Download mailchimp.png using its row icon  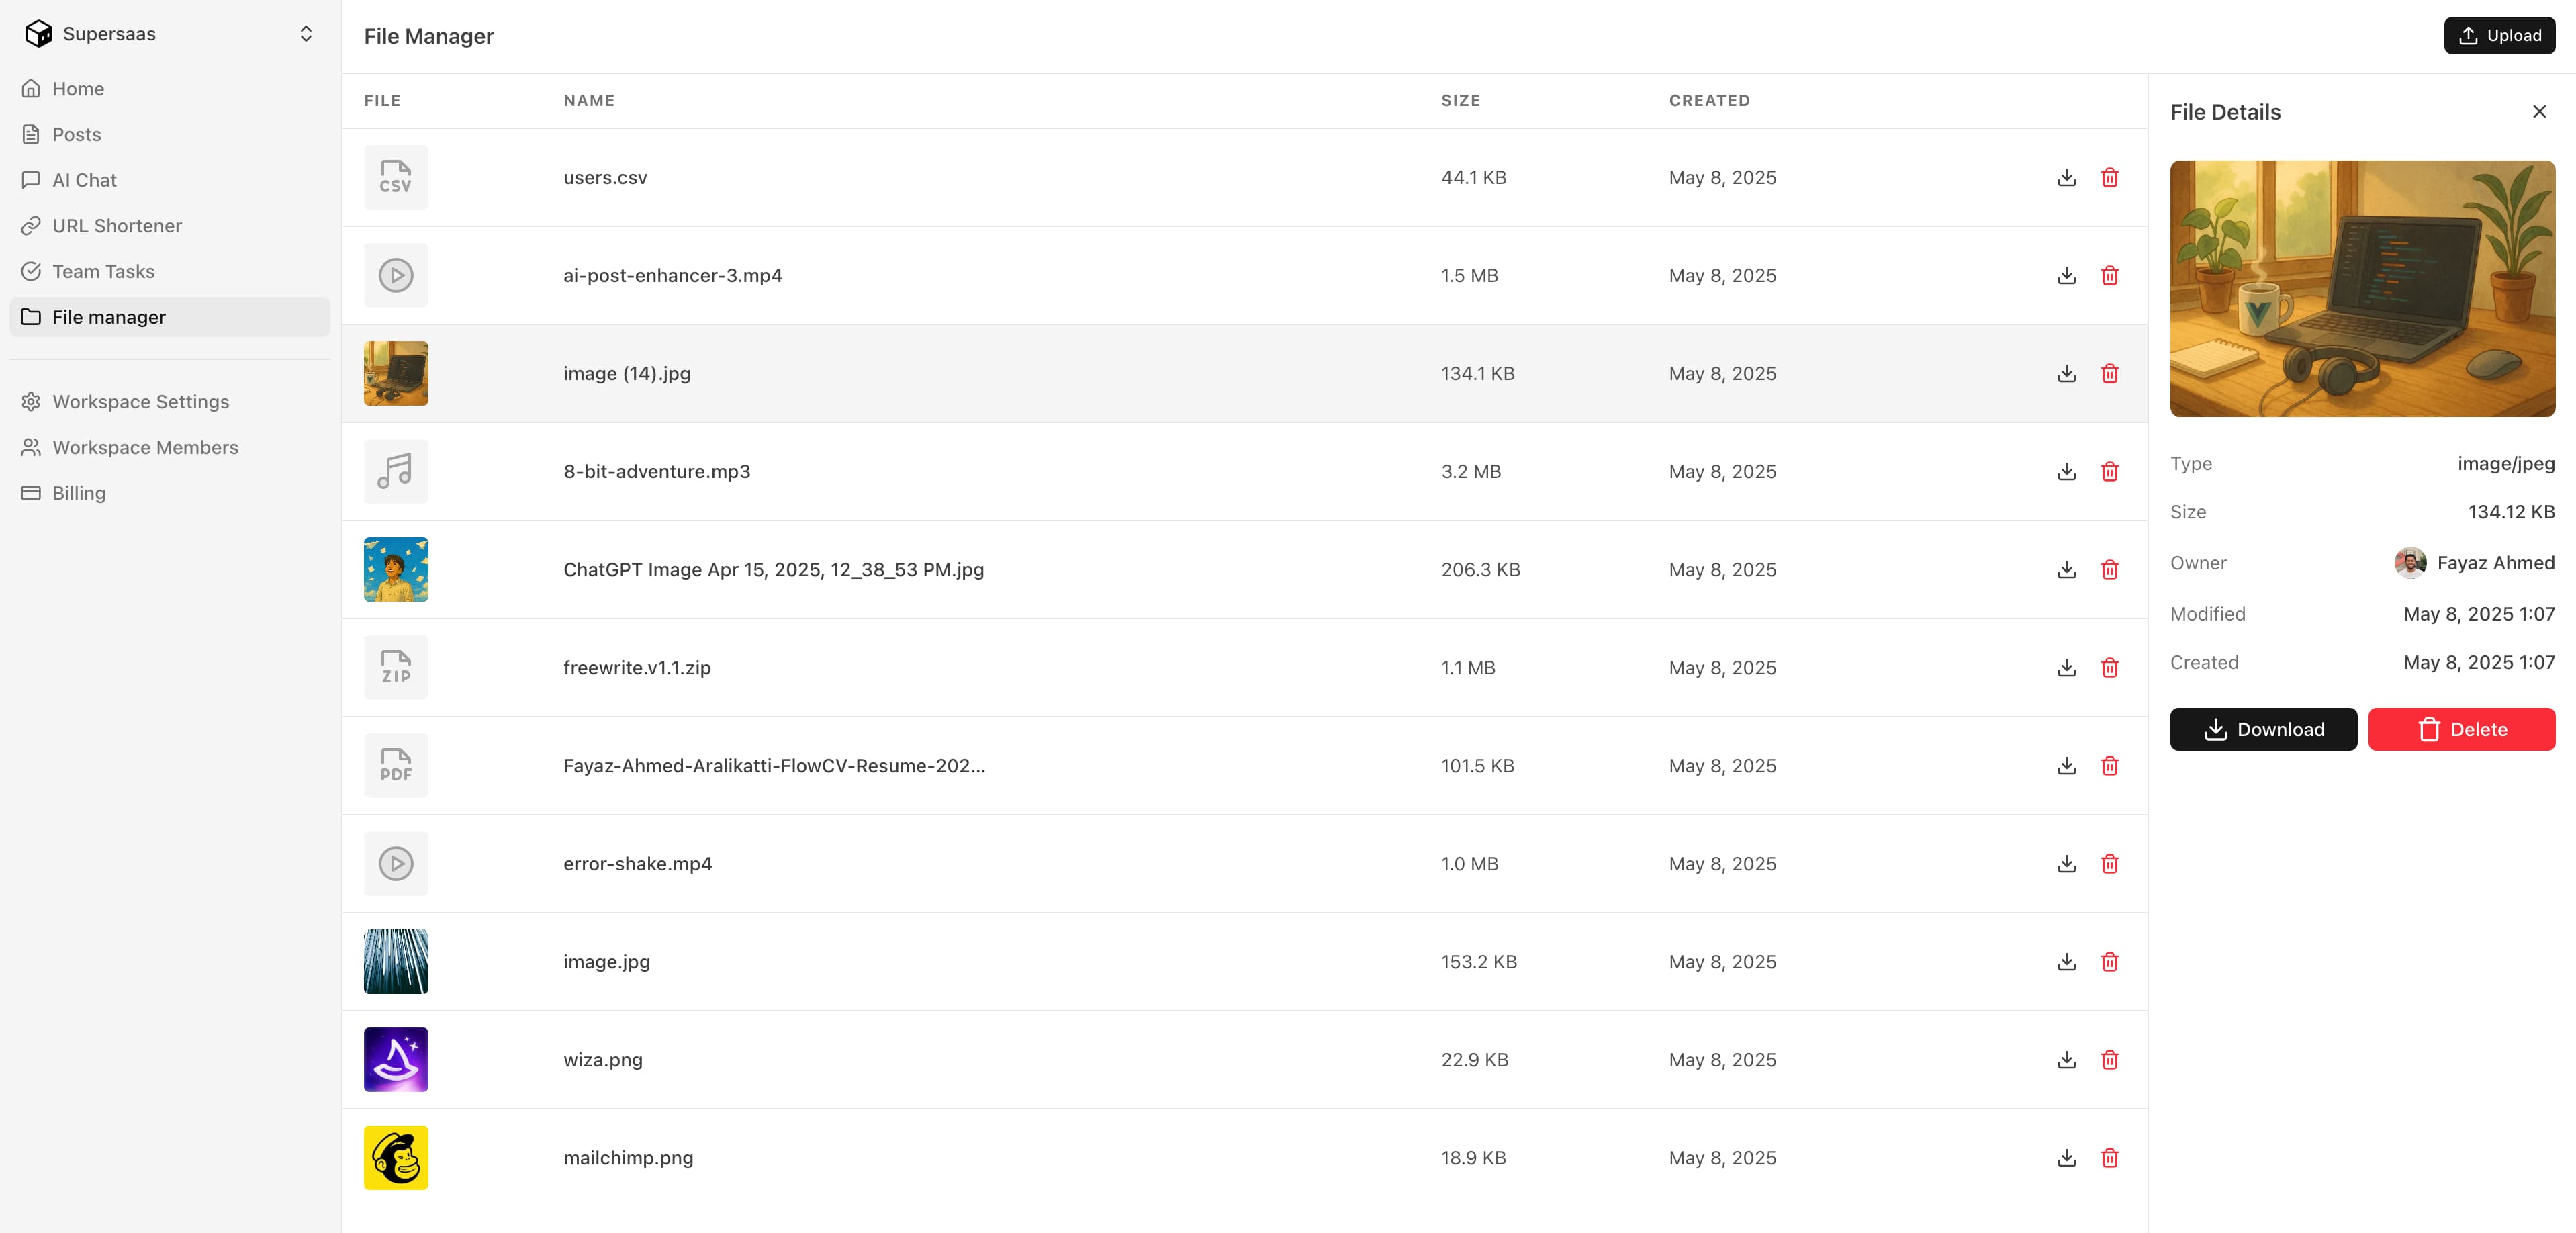[x=2066, y=1158]
